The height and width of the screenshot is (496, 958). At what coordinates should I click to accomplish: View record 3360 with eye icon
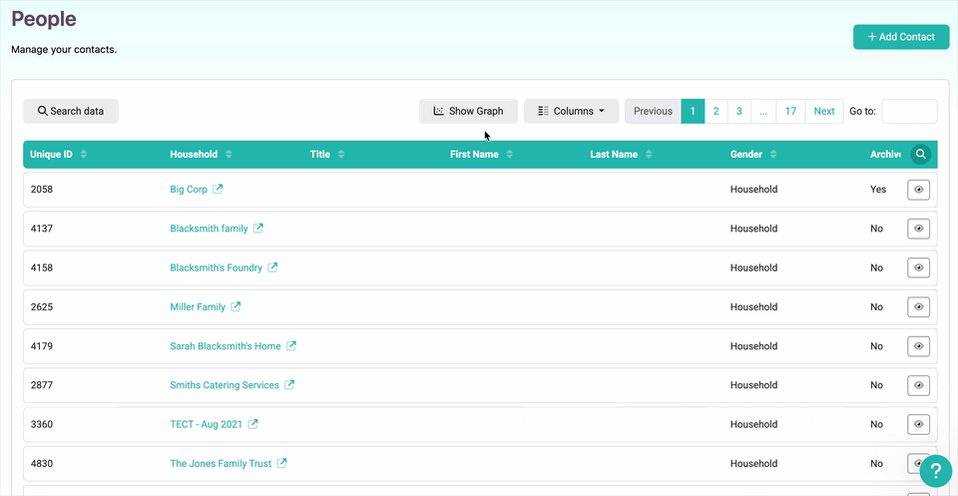click(x=918, y=425)
